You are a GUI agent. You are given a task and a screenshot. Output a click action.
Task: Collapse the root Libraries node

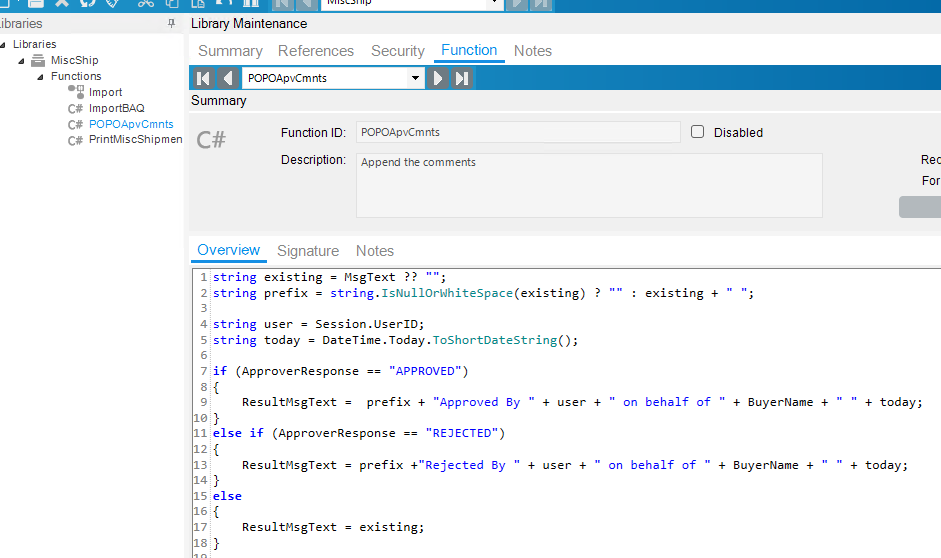pyautogui.click(x=4, y=44)
